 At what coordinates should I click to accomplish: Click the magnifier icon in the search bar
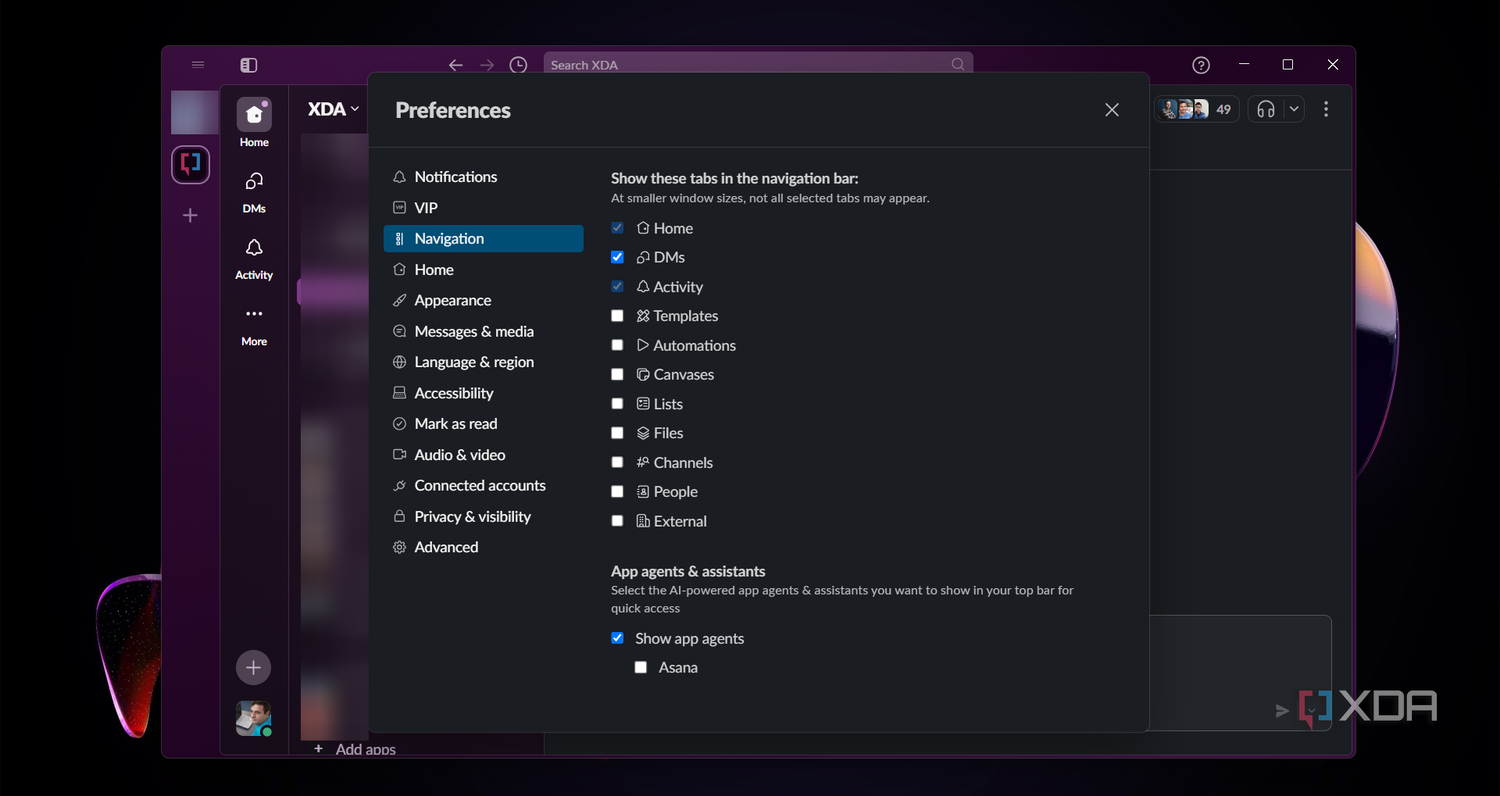958,65
